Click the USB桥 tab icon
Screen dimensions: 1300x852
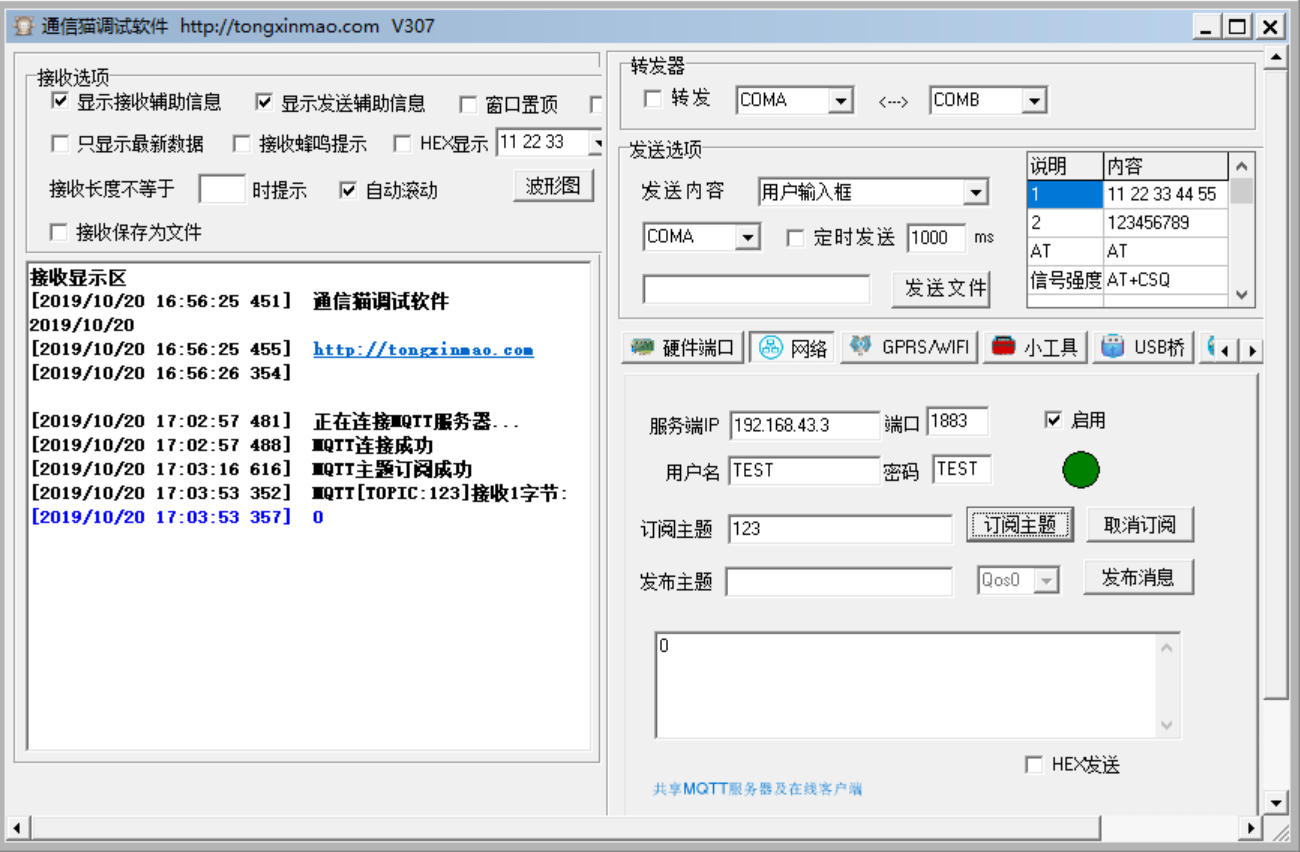tap(1112, 346)
